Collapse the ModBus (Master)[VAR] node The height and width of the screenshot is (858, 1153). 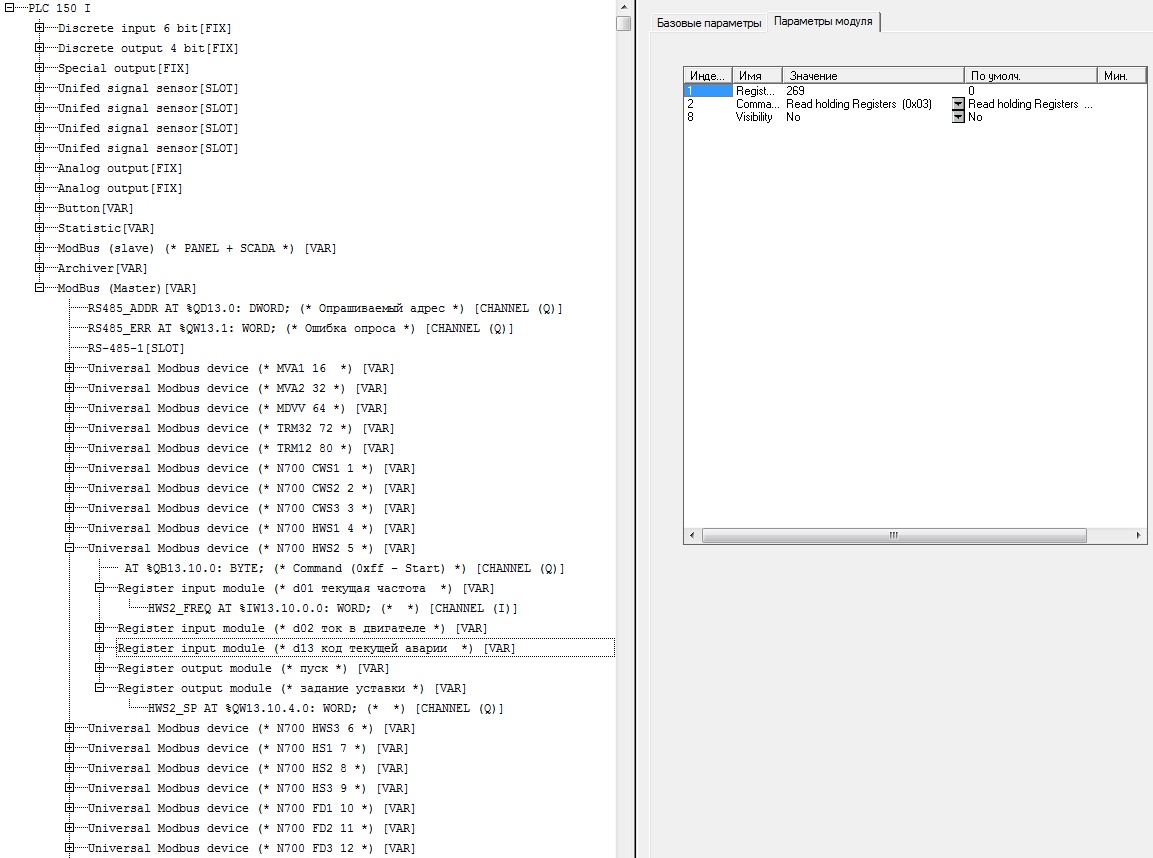tap(39, 287)
